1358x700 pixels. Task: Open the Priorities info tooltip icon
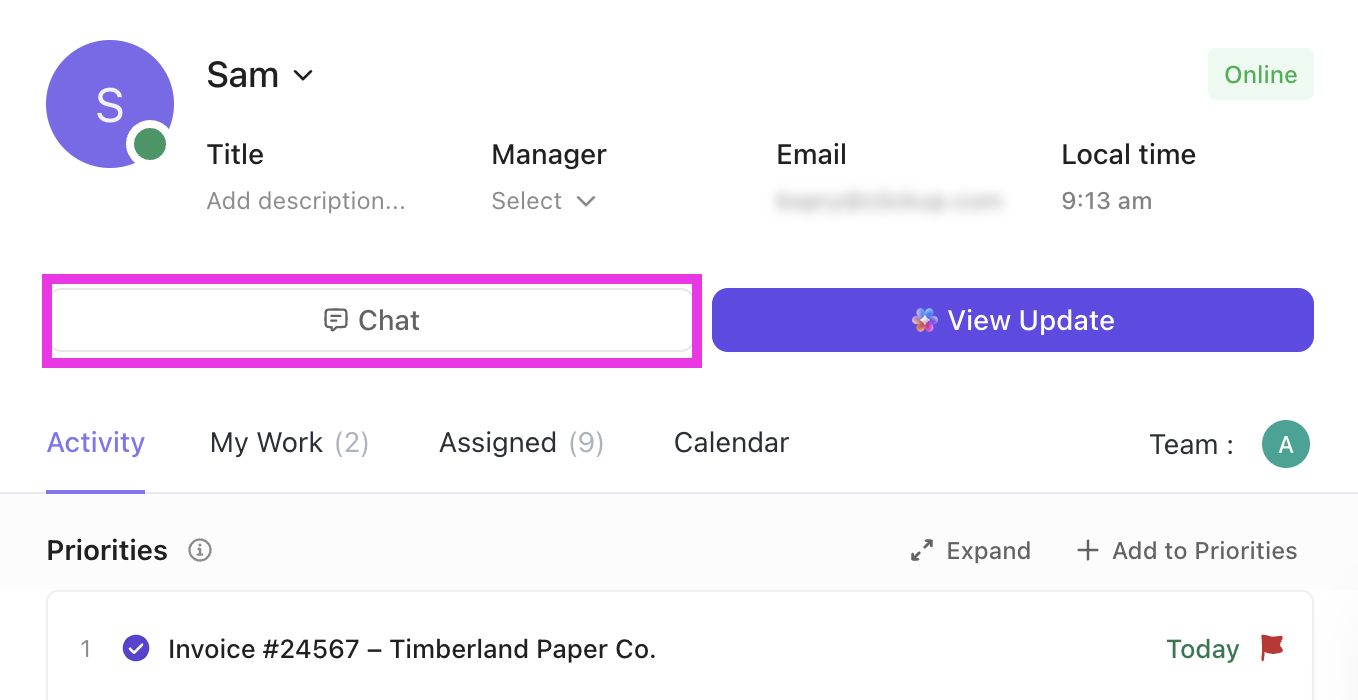pos(199,550)
